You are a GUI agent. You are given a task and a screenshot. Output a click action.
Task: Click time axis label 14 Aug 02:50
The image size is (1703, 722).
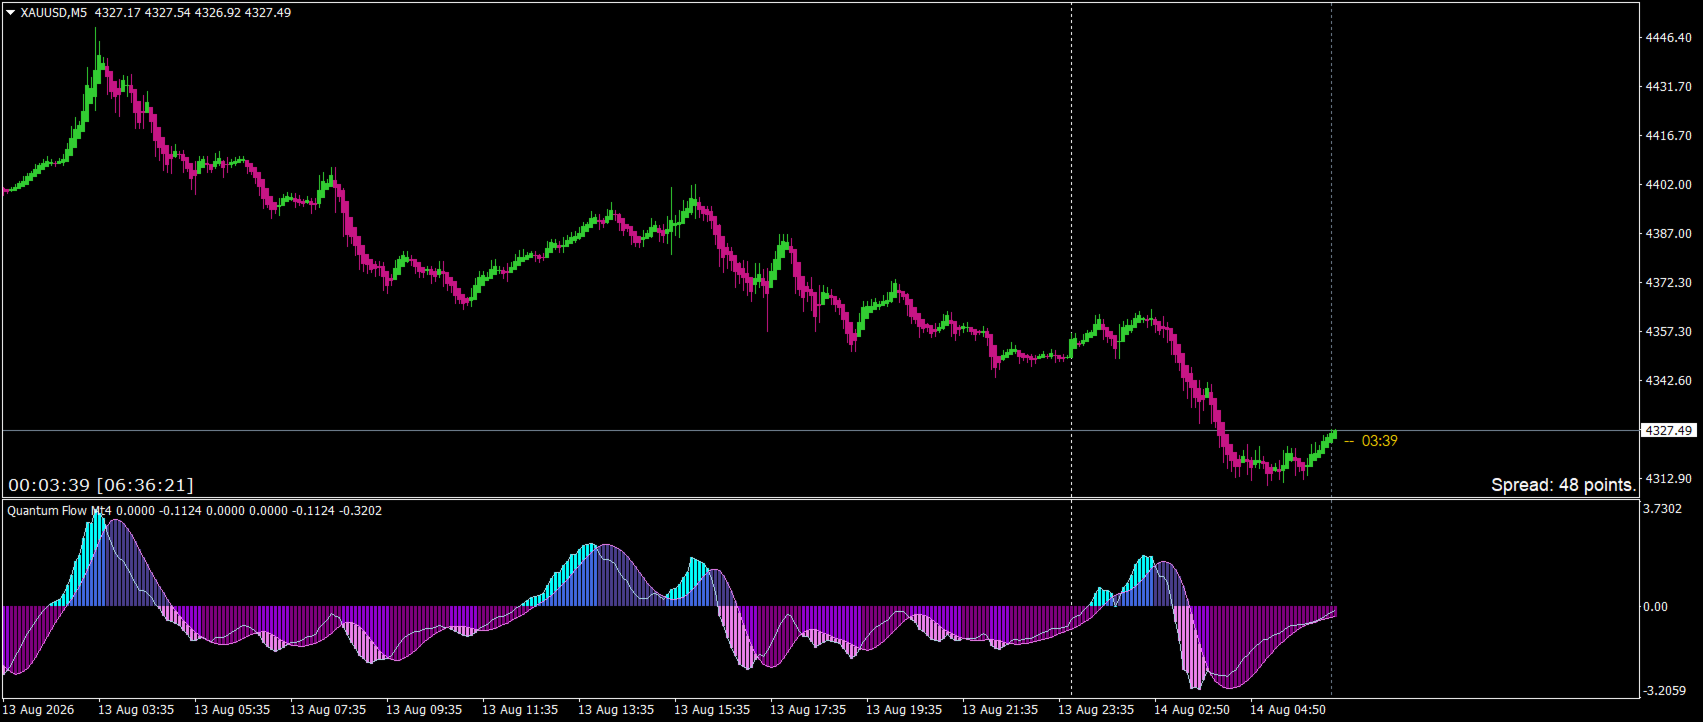tap(1192, 710)
